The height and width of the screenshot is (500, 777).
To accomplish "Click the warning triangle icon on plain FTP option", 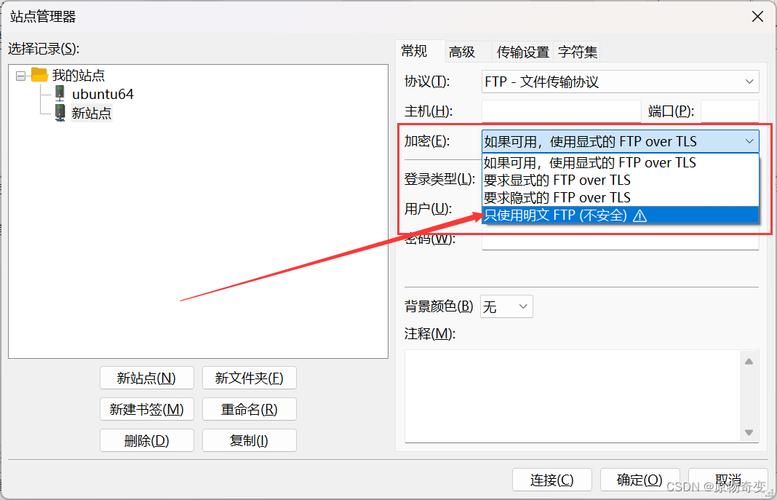I will [640, 216].
